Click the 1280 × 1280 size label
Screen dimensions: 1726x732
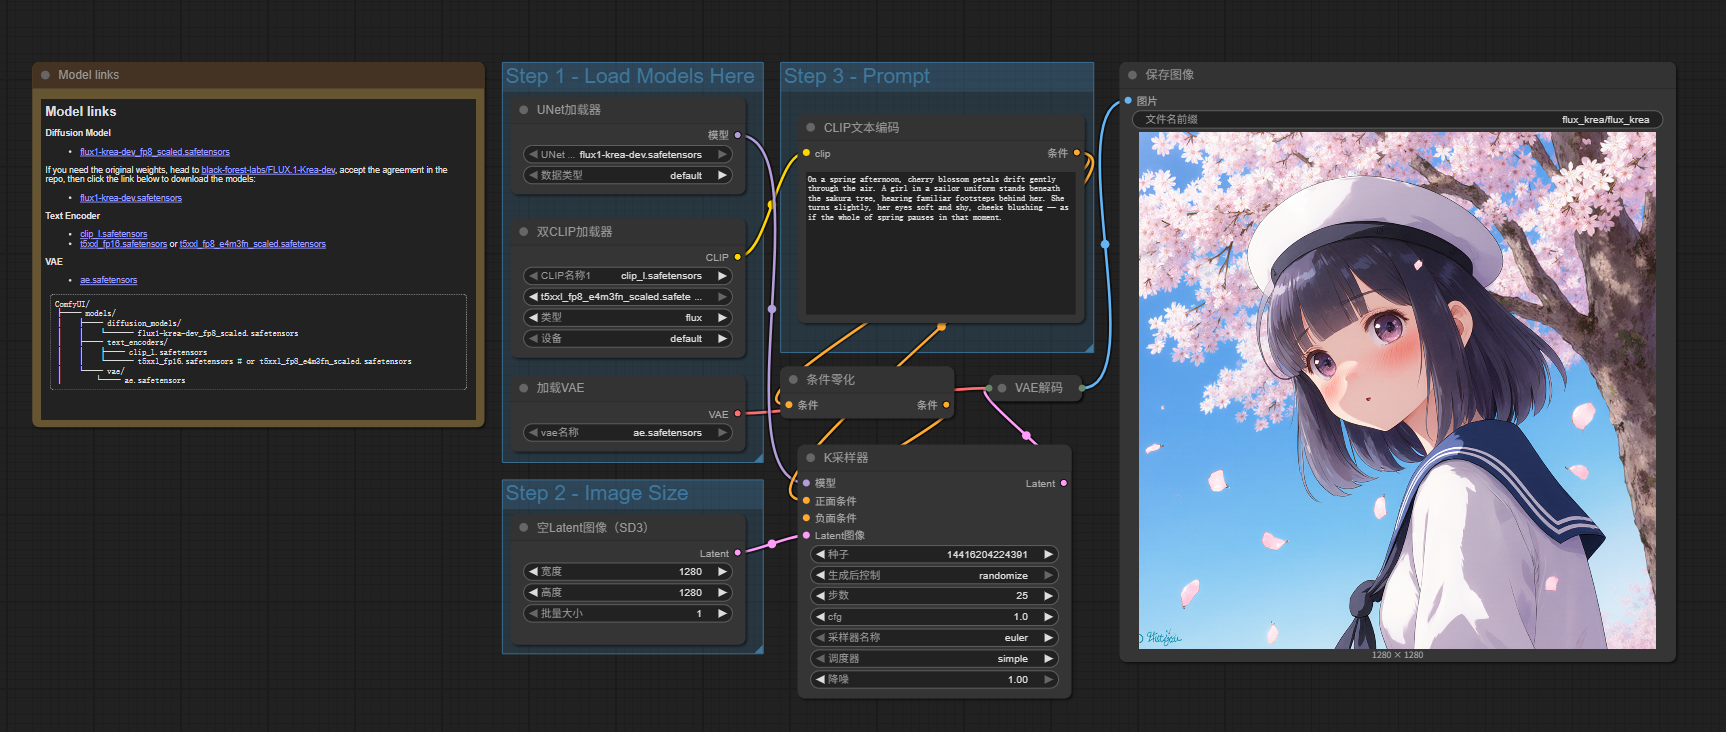(1398, 655)
